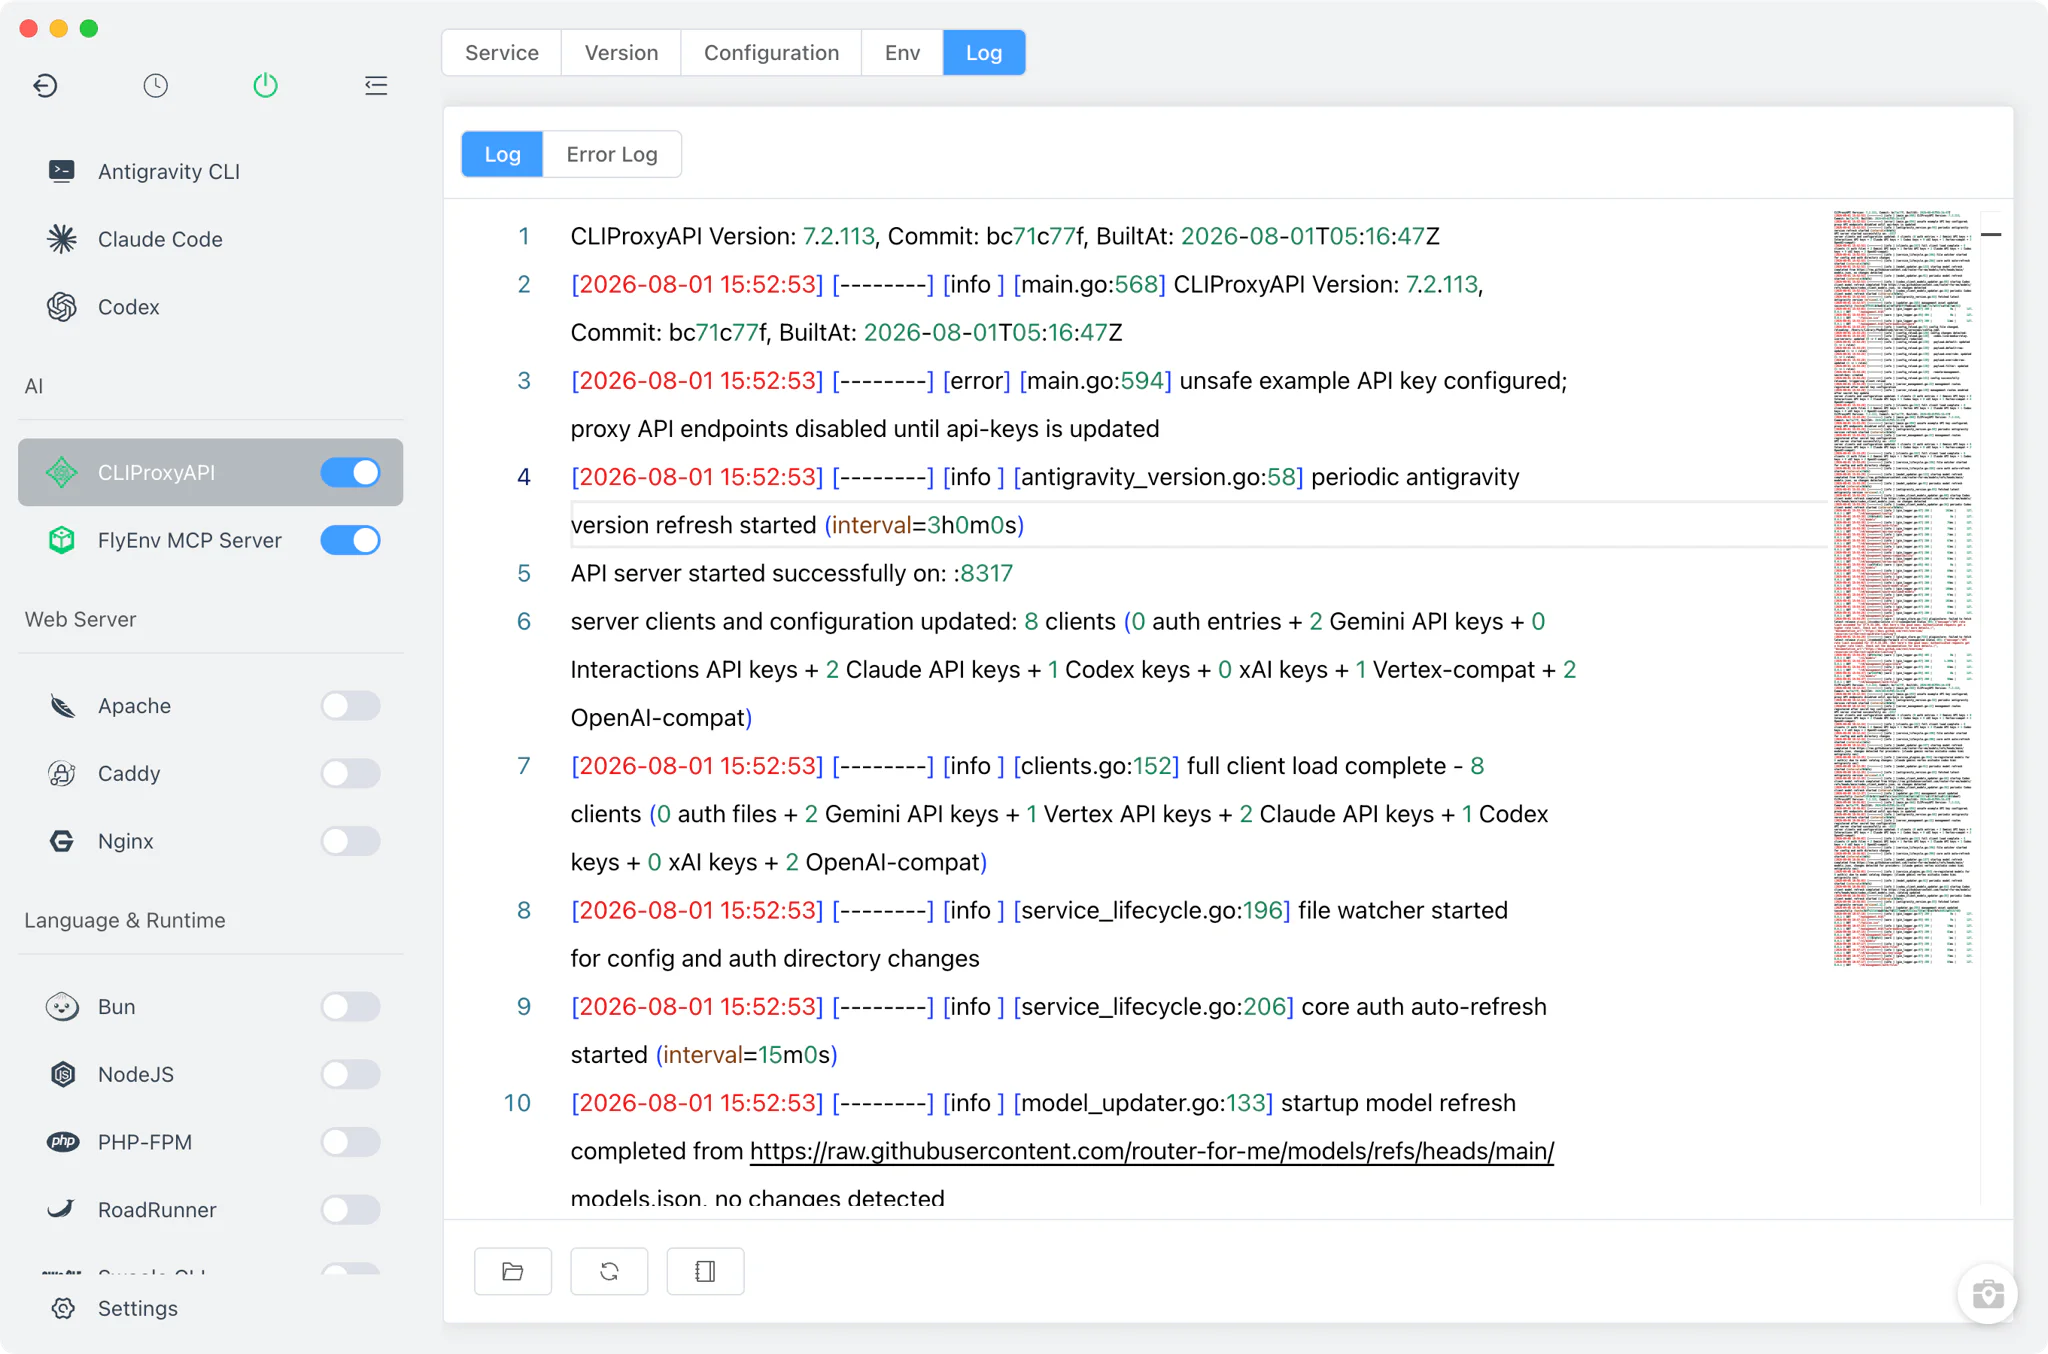Click the Antigravity CLI terminal icon
The height and width of the screenshot is (1354, 2048).
tap(62, 171)
